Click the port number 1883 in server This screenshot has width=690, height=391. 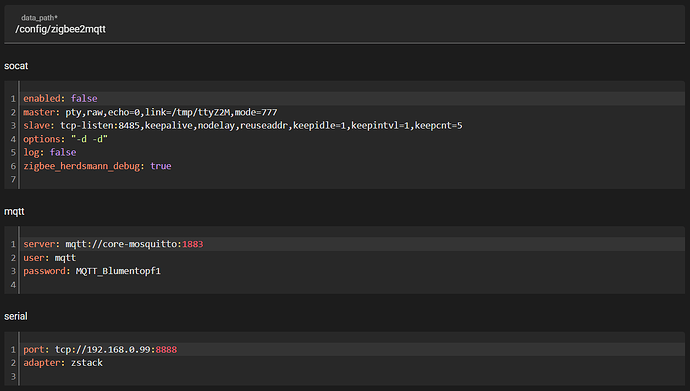coord(193,244)
